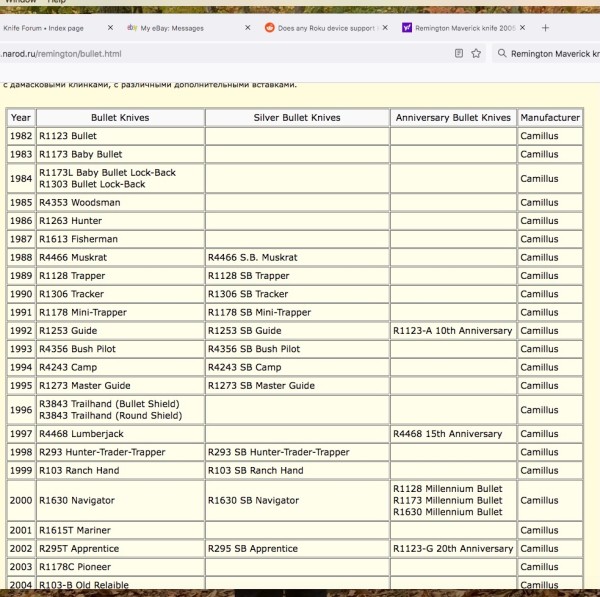Select the R1173 Baby Bullet cell
Image resolution: width=600 pixels, height=597 pixels.
(x=120, y=154)
